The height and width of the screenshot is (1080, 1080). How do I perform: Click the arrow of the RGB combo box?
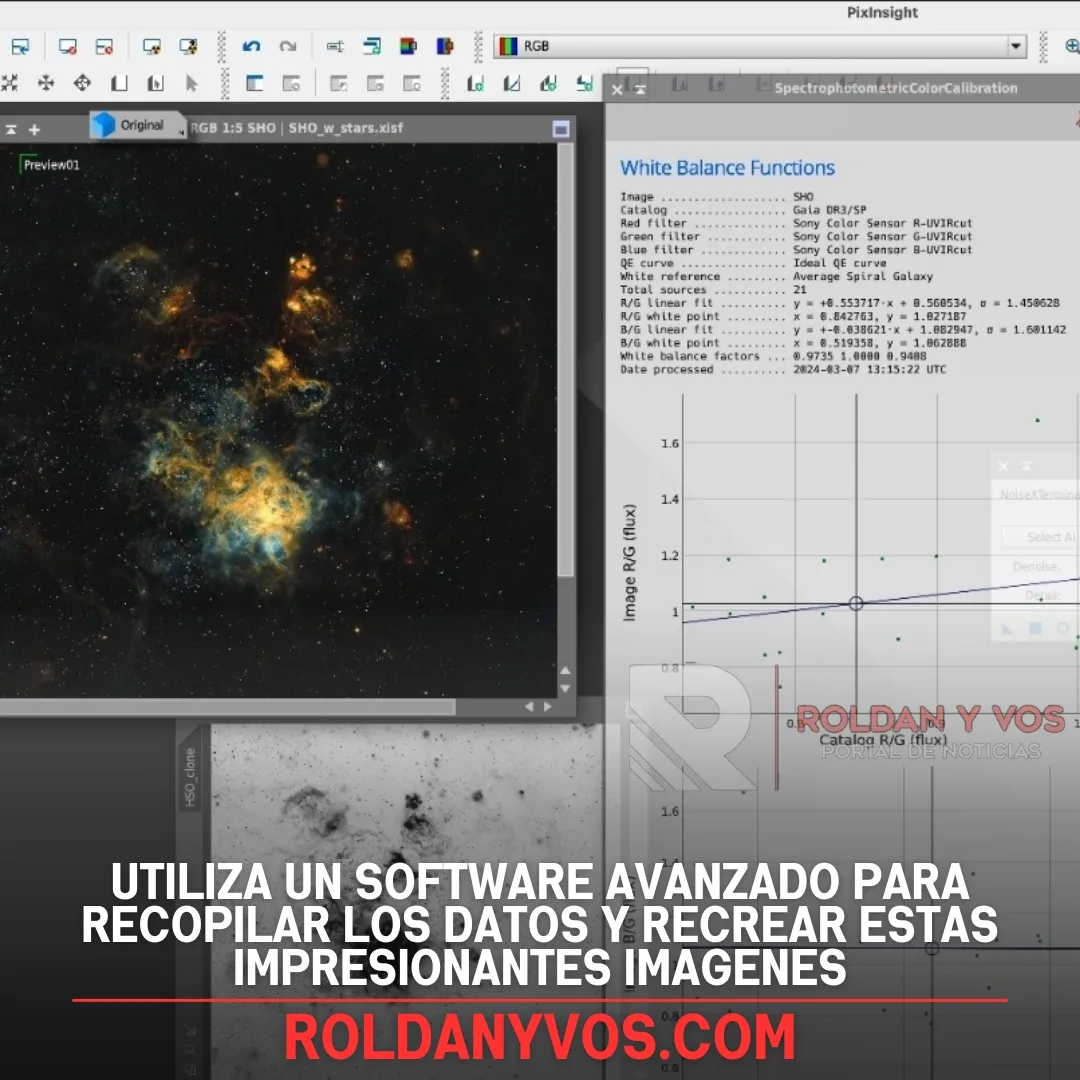1015,46
